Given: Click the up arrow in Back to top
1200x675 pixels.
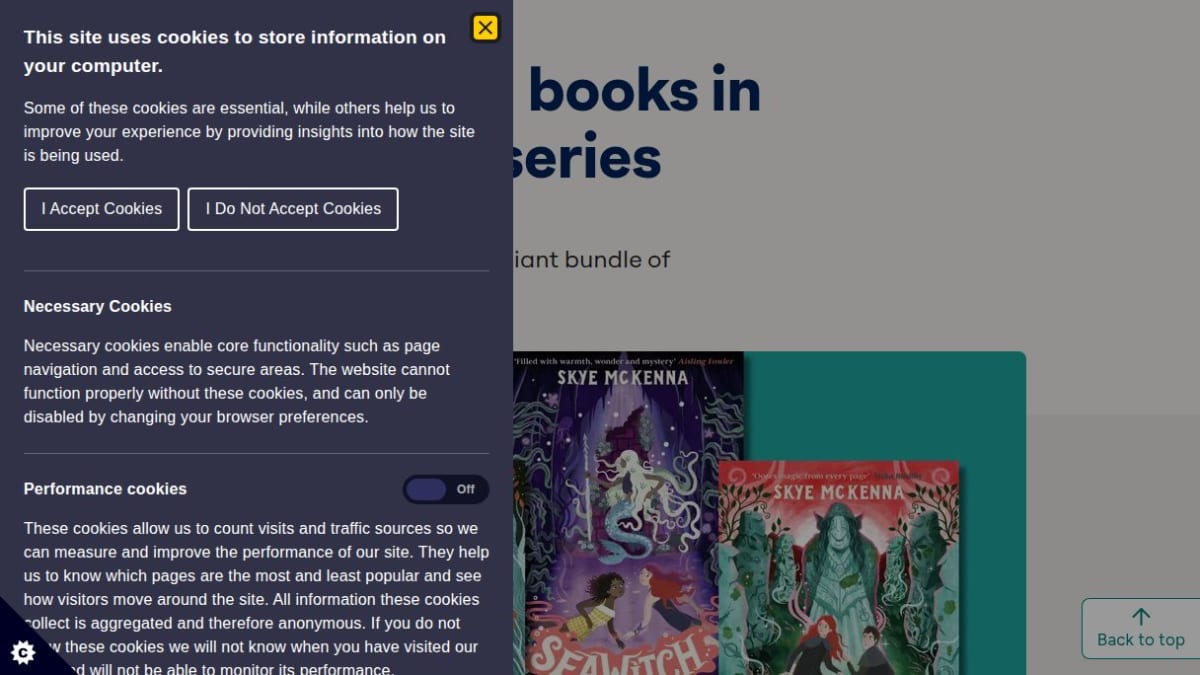Looking at the screenshot, I should (1141, 617).
